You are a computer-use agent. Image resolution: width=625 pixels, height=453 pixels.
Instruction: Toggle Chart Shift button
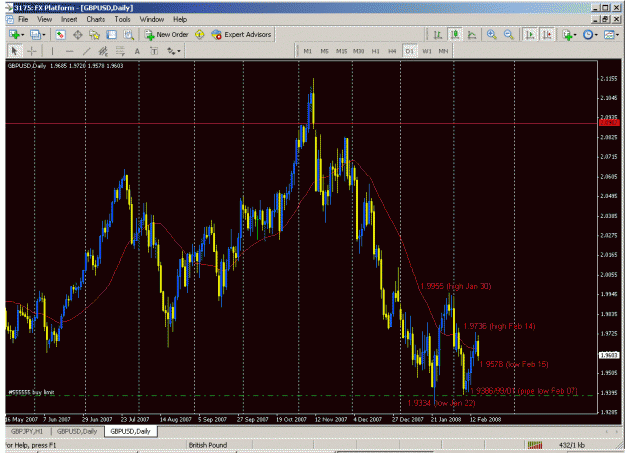tap(547, 35)
